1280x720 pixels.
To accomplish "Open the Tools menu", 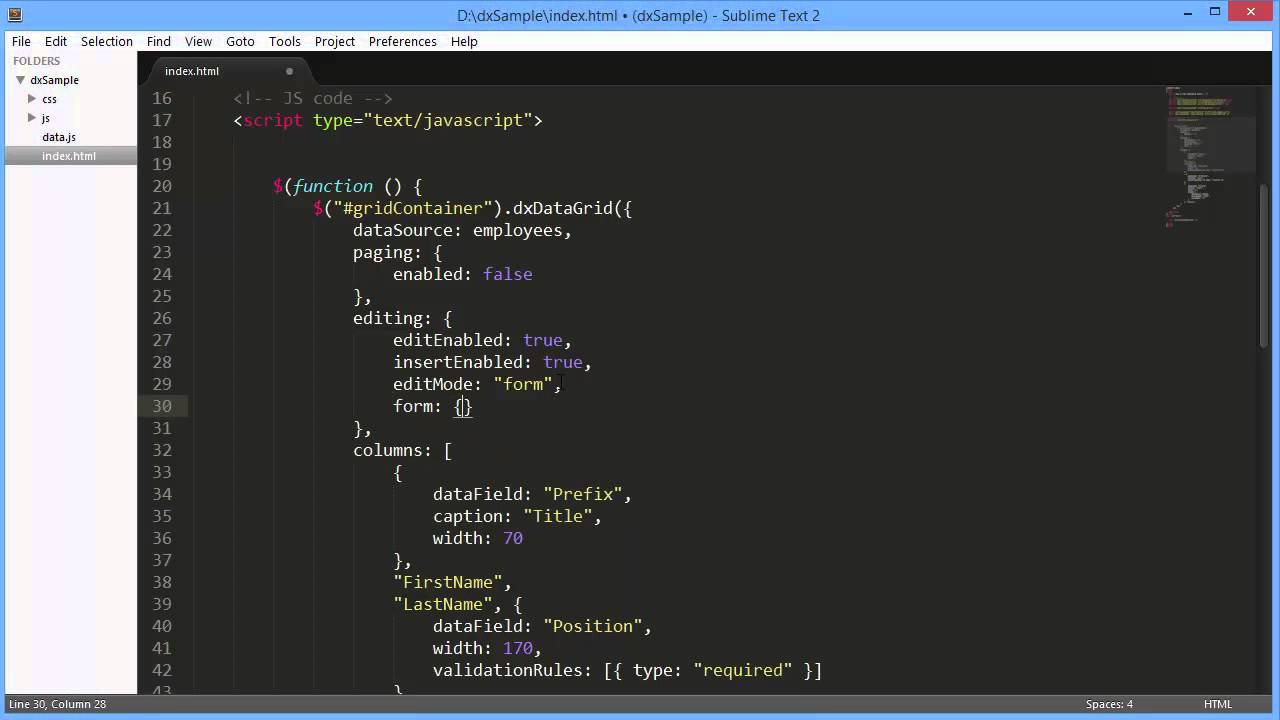I will [x=285, y=41].
